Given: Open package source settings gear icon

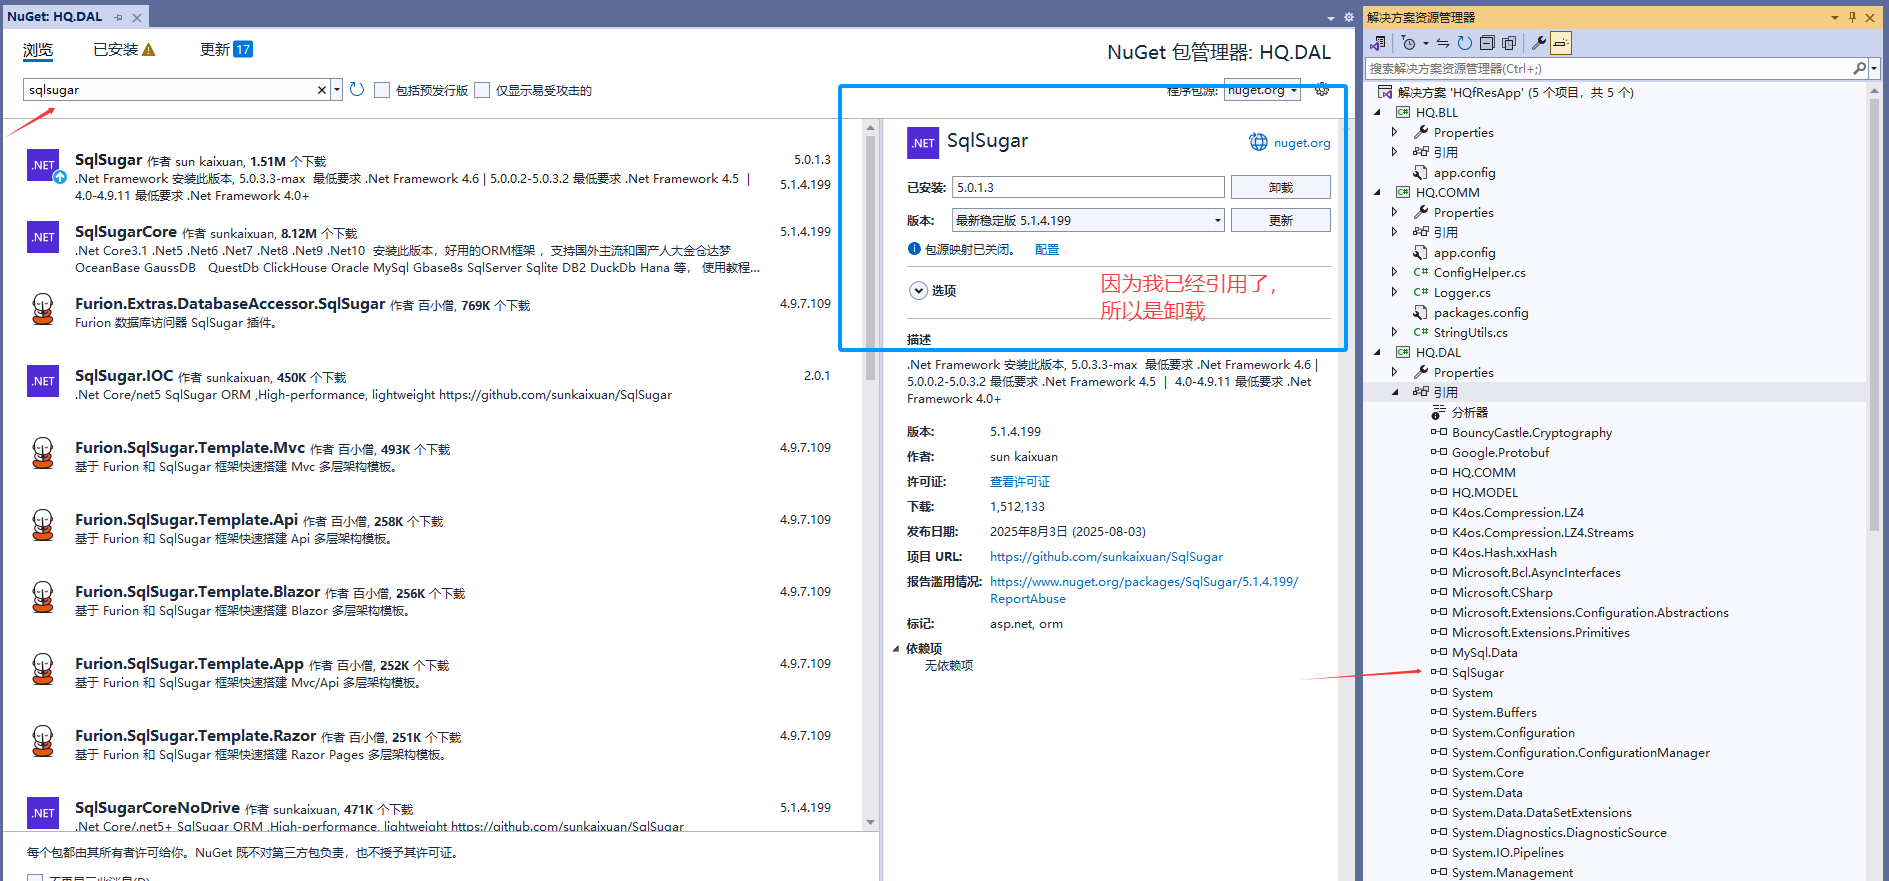Looking at the screenshot, I should 1322,90.
